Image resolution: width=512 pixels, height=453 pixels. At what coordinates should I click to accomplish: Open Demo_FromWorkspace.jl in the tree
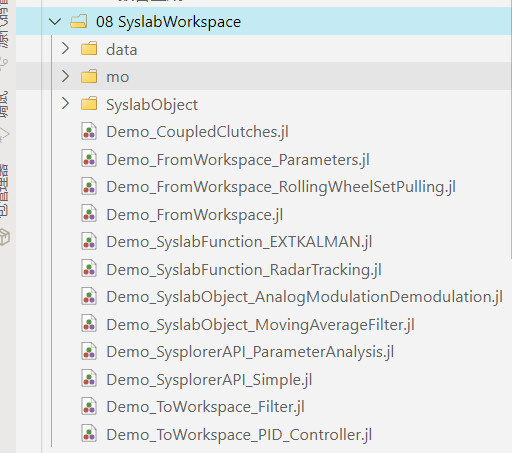click(195, 215)
